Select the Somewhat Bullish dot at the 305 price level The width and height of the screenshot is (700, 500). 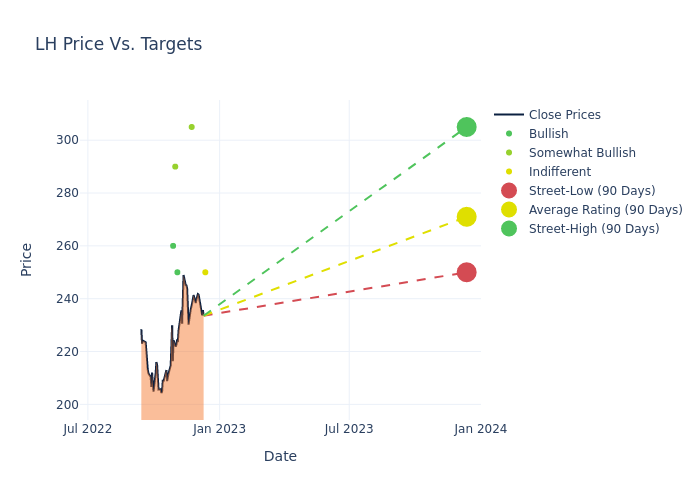click(x=191, y=127)
